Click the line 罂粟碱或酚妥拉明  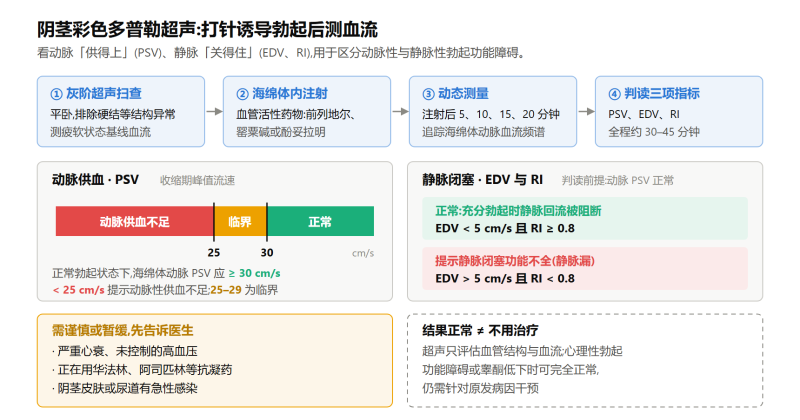(x=281, y=132)
